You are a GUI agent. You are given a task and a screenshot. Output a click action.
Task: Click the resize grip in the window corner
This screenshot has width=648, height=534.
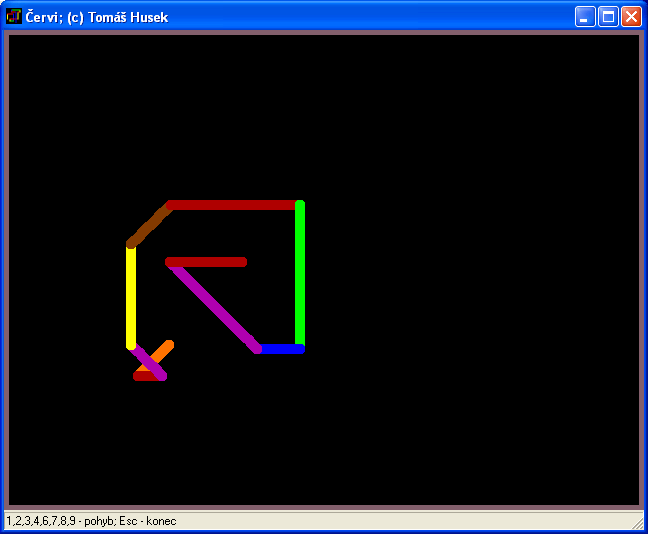tap(638, 524)
